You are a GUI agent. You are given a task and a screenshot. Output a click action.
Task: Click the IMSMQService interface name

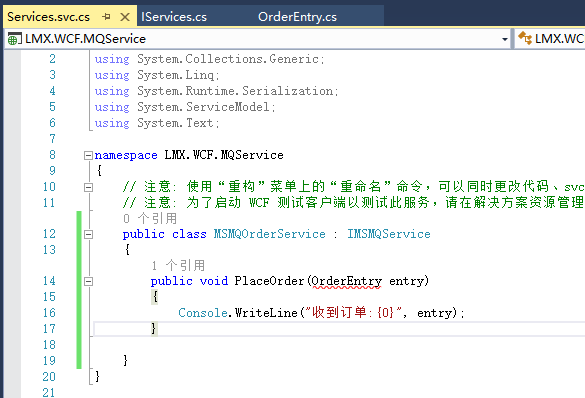coord(389,234)
